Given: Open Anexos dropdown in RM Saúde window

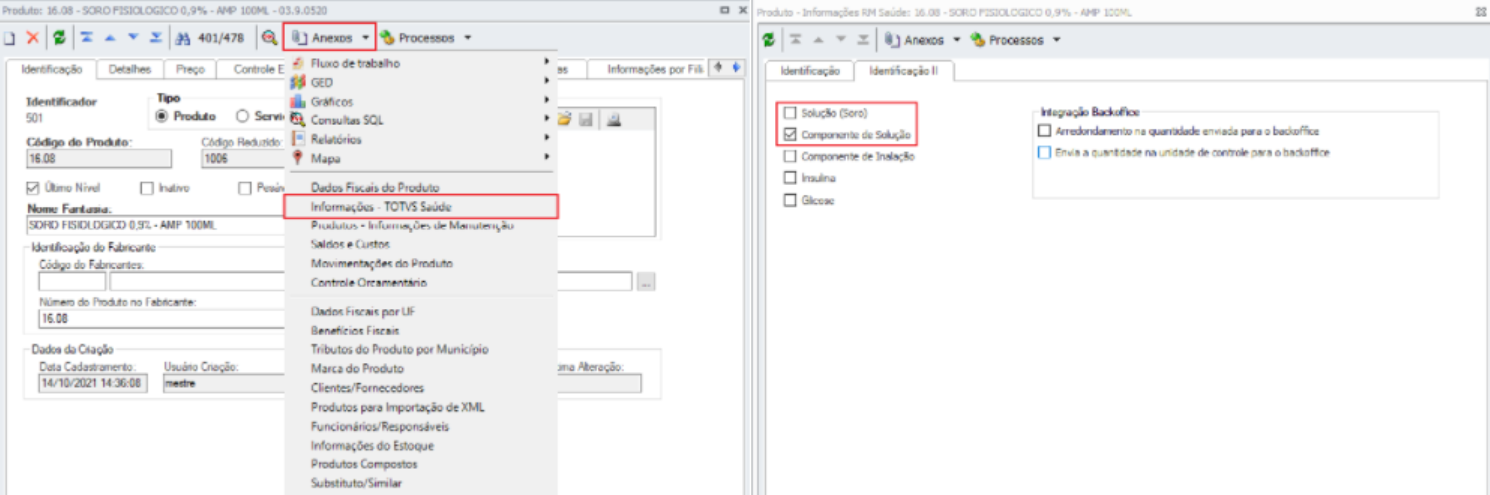Looking at the screenshot, I should 923,40.
